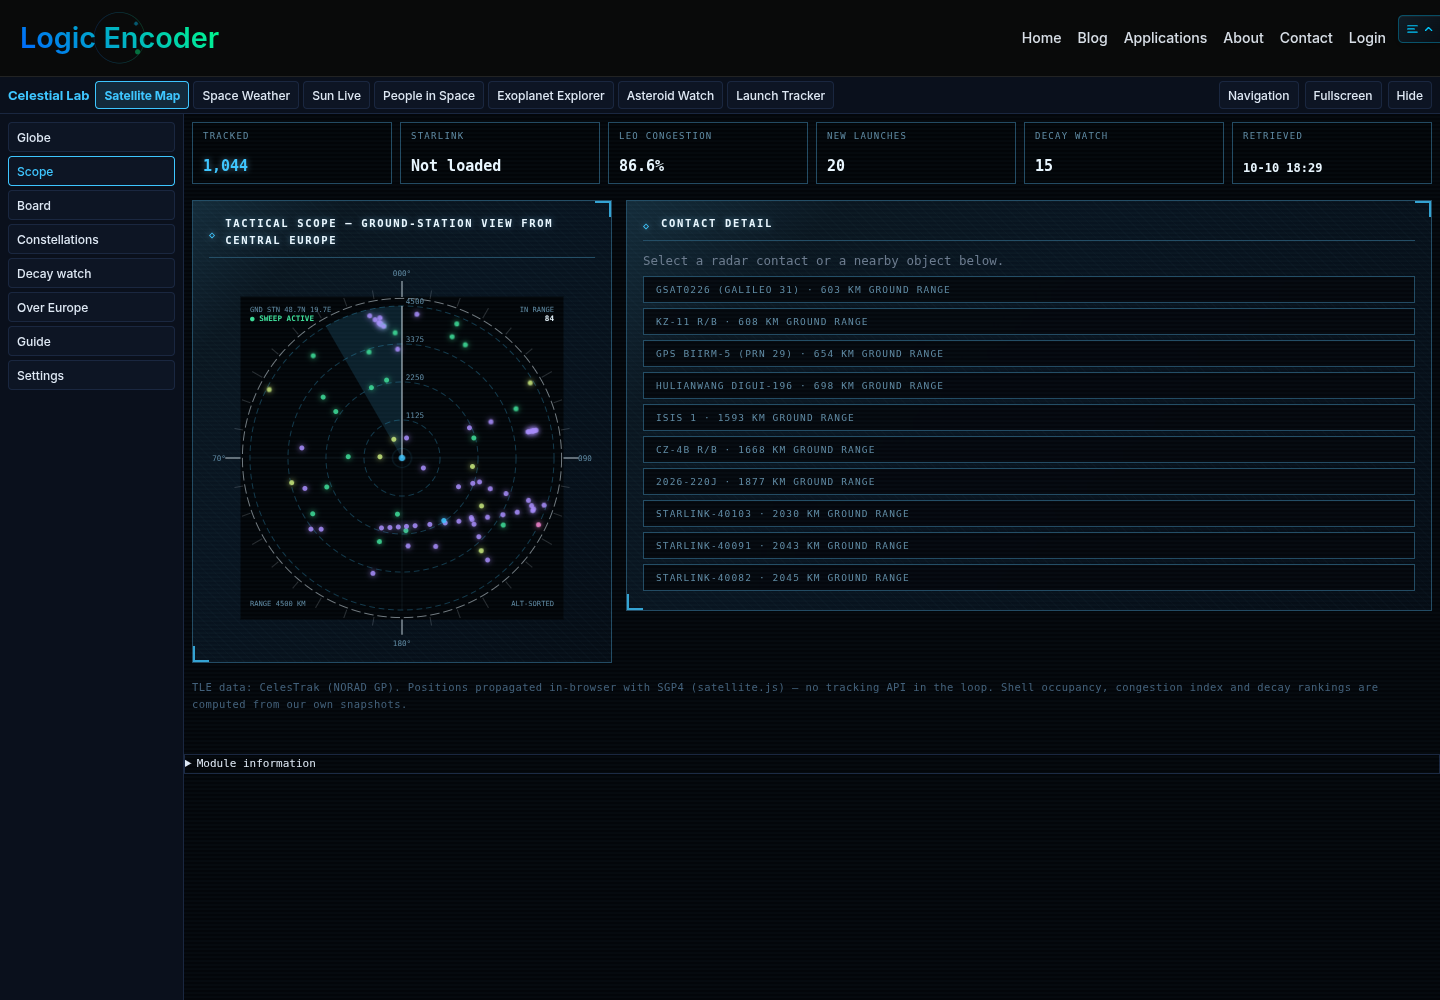Click the Logic Encoder logo

pyautogui.click(x=119, y=38)
